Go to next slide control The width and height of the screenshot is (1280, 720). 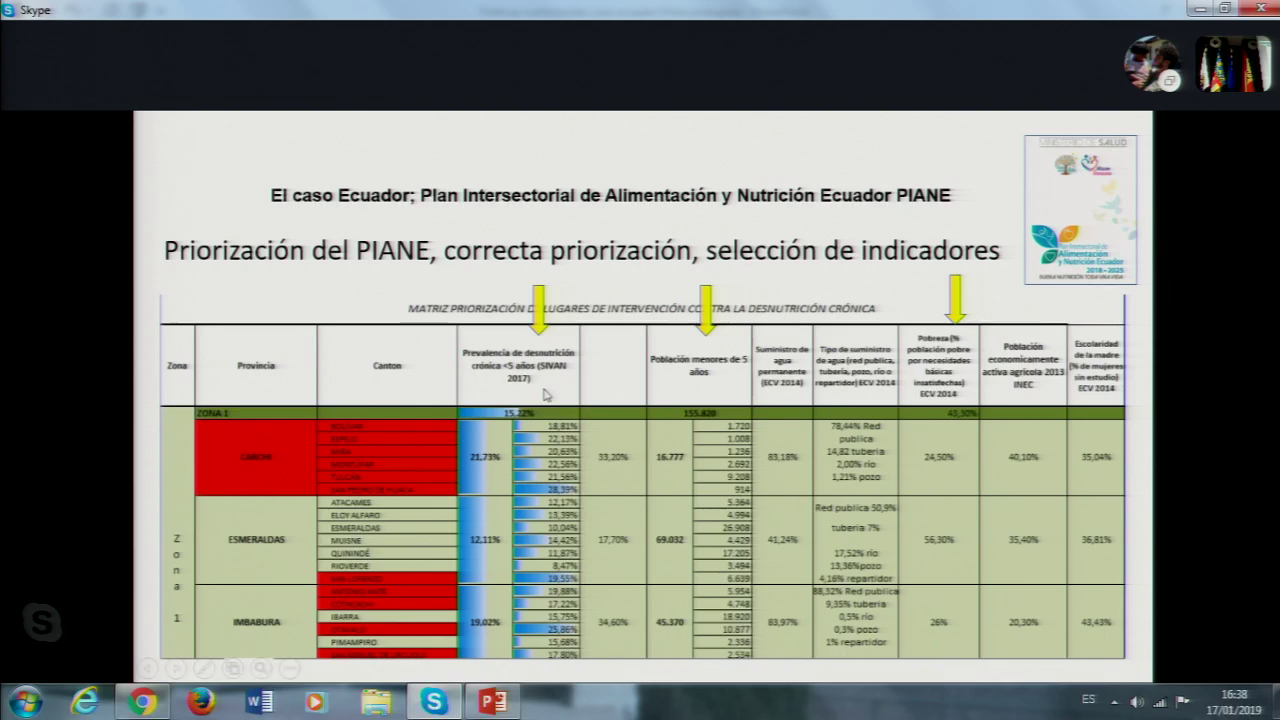pyautogui.click(x=176, y=668)
